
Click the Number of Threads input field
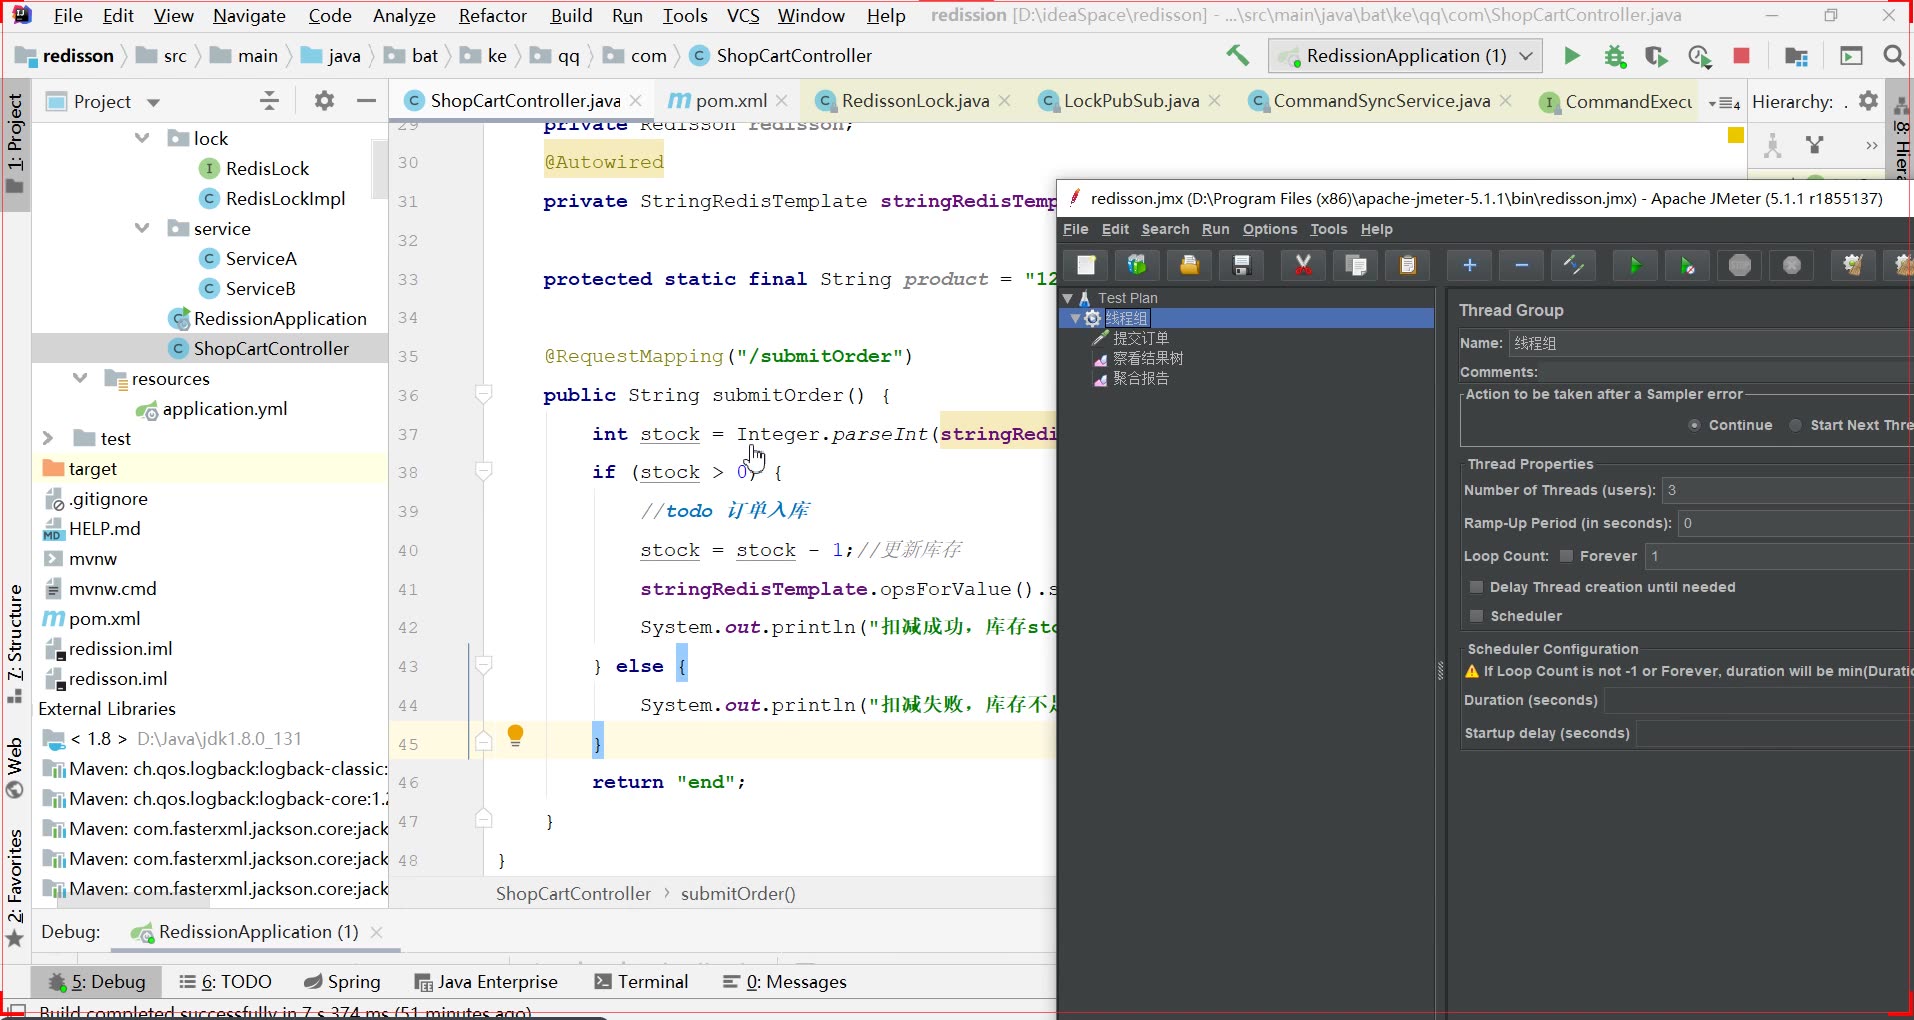point(1787,490)
